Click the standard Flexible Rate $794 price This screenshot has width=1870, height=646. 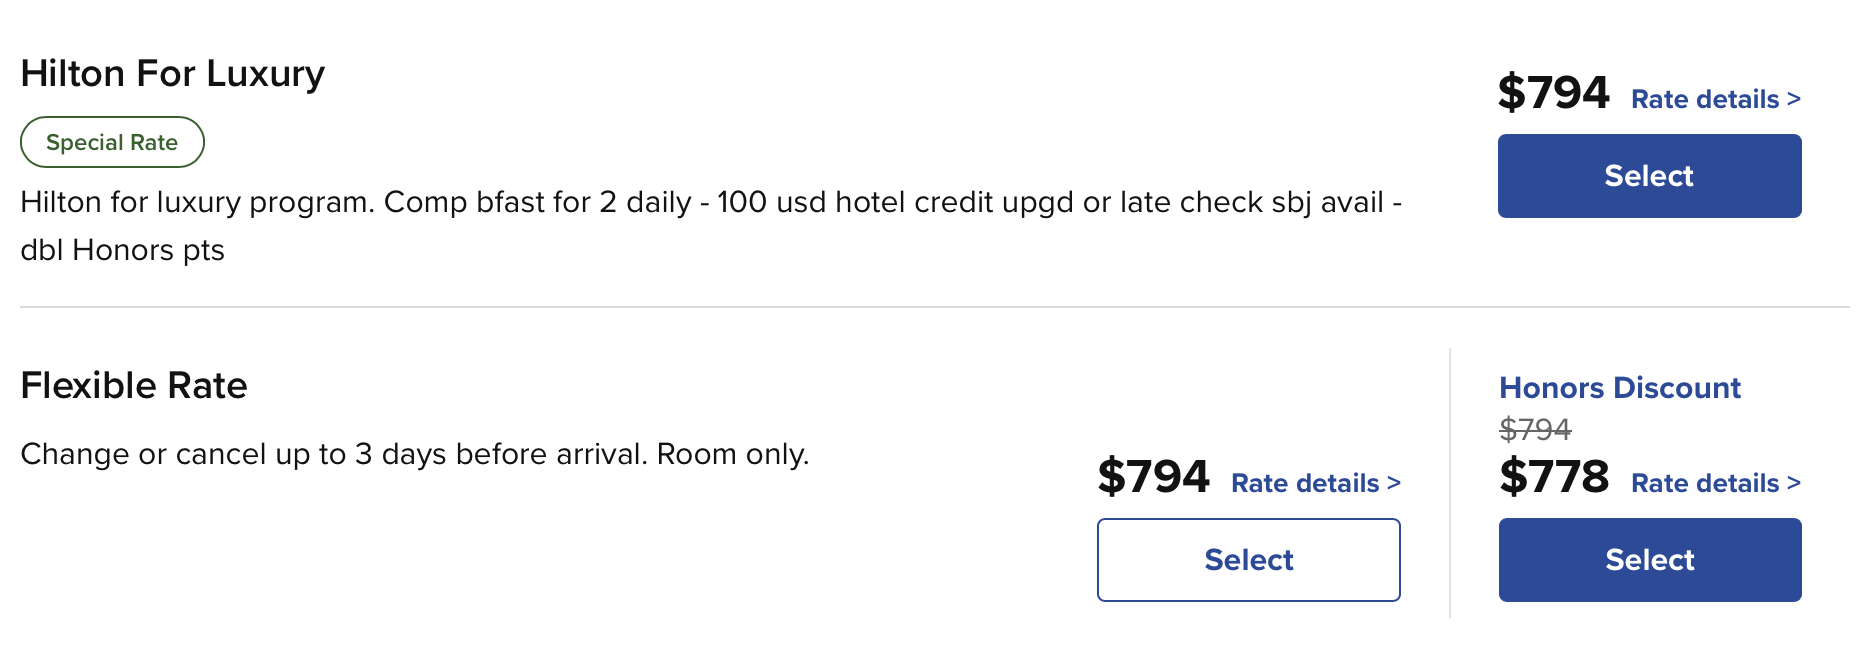click(1153, 477)
